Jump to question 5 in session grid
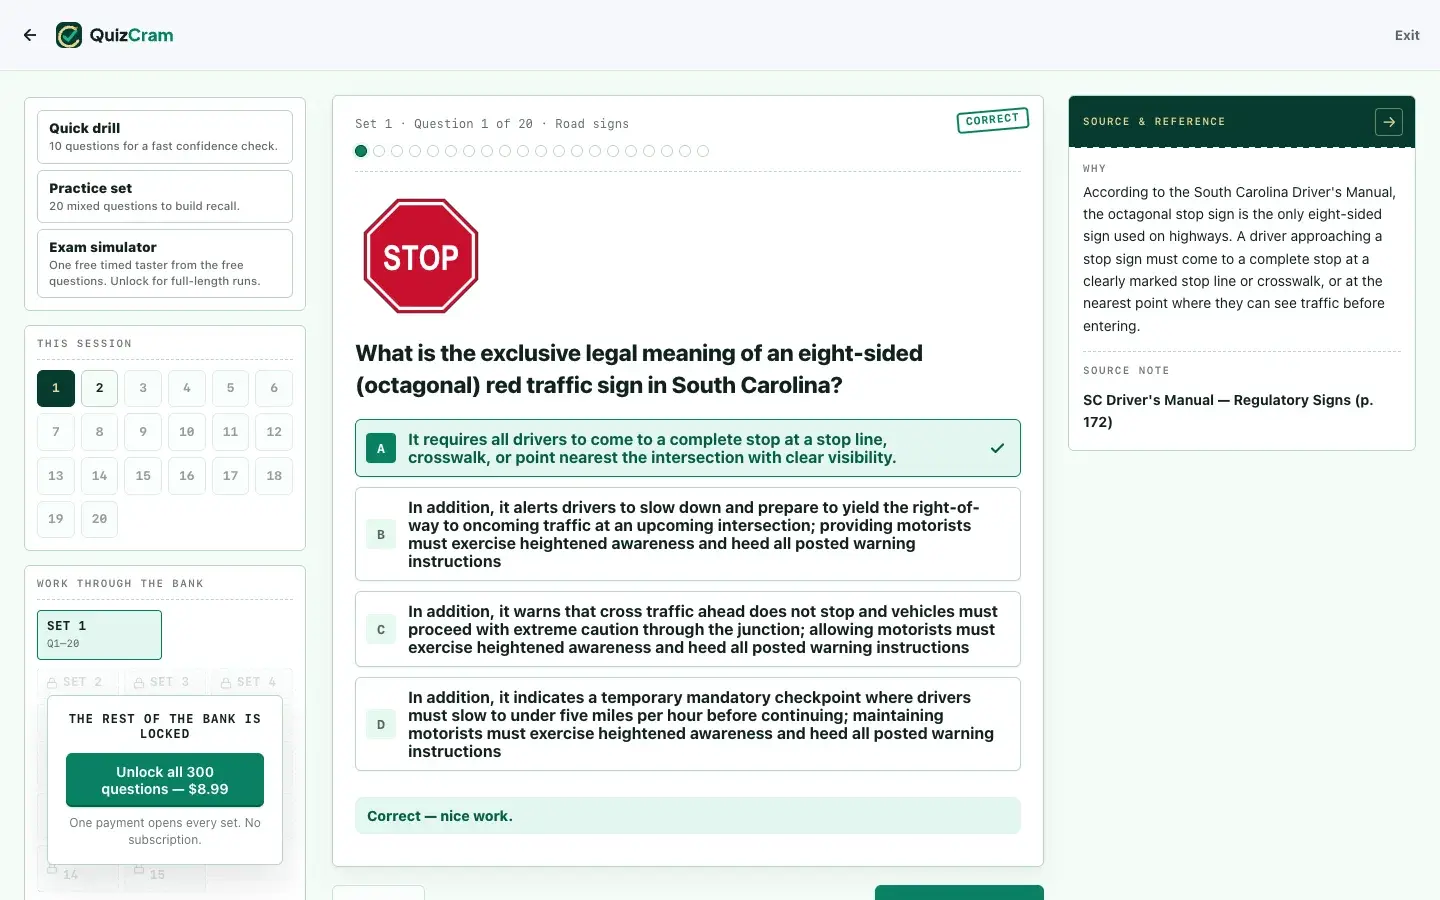 click(230, 388)
